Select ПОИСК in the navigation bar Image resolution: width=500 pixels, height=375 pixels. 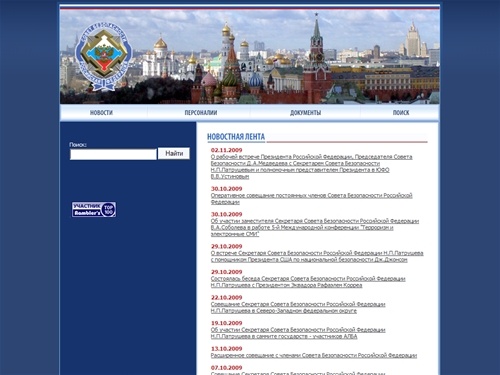[401, 113]
